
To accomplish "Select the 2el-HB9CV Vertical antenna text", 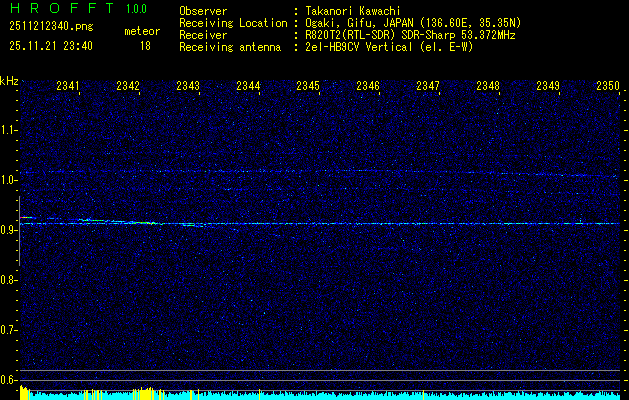I will (x=388, y=46).
